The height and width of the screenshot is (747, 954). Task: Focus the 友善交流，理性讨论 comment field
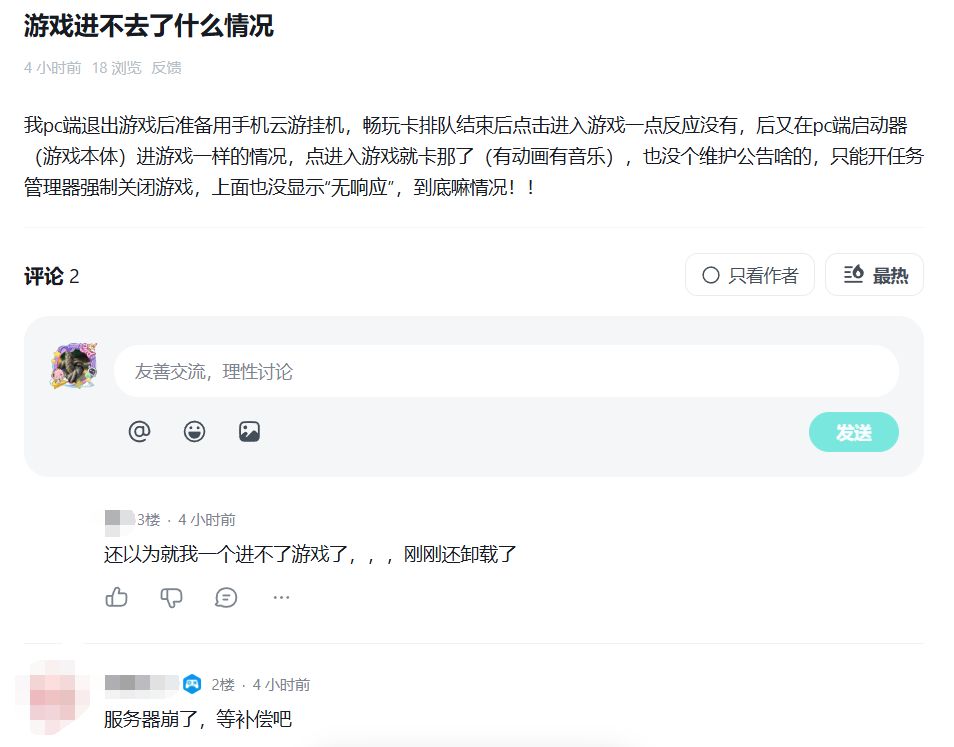[x=506, y=371]
